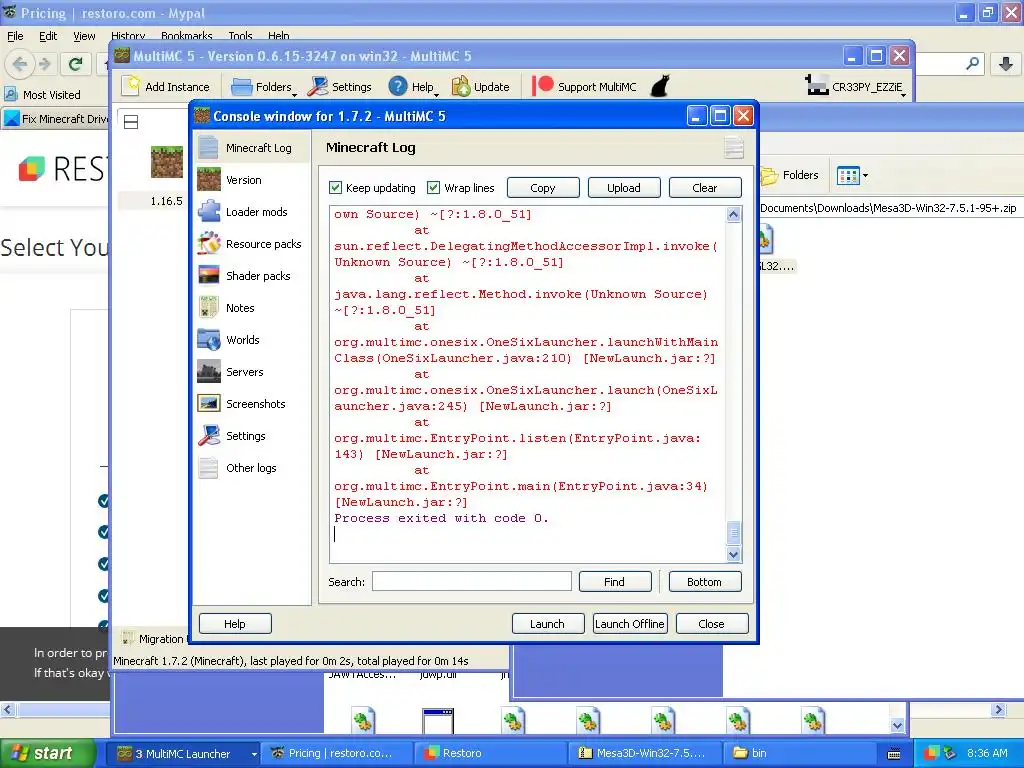Switch to Restoro taskbar item

(493, 754)
